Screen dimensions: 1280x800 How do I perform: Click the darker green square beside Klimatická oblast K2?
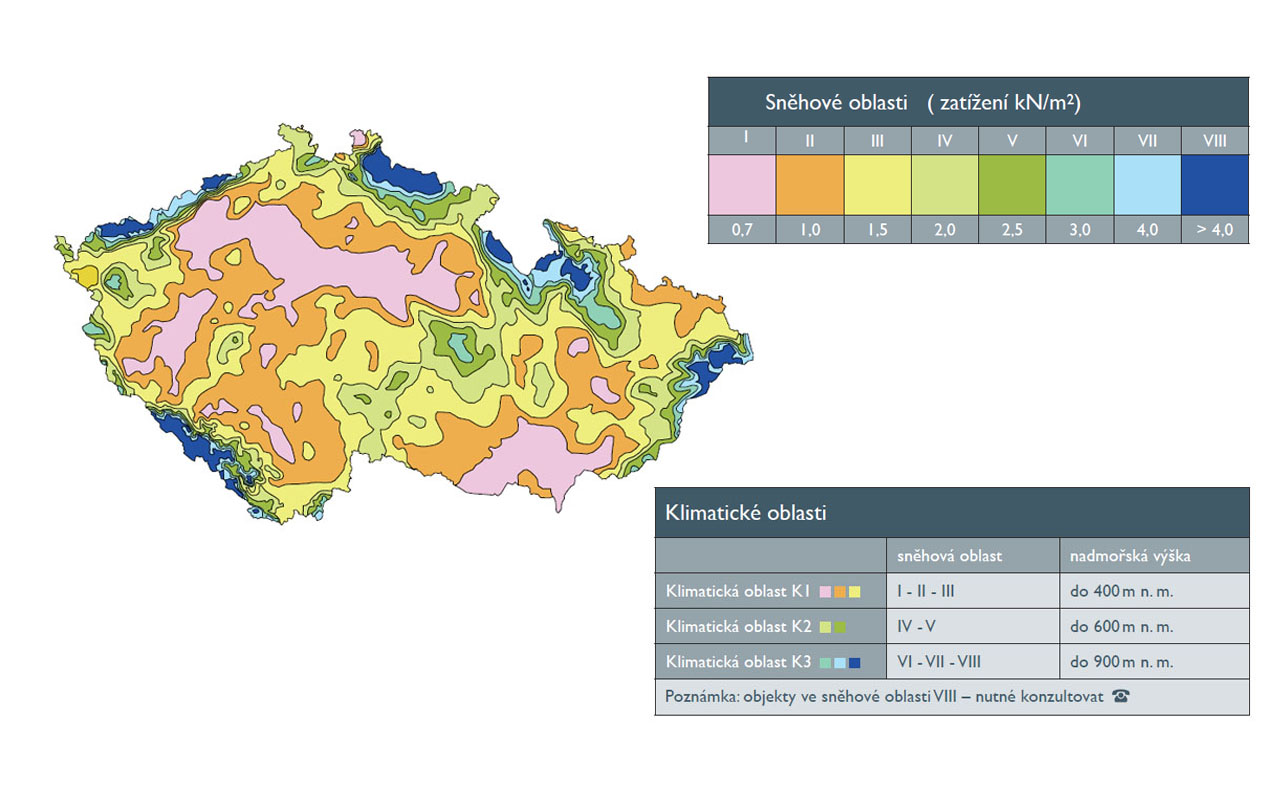840,627
